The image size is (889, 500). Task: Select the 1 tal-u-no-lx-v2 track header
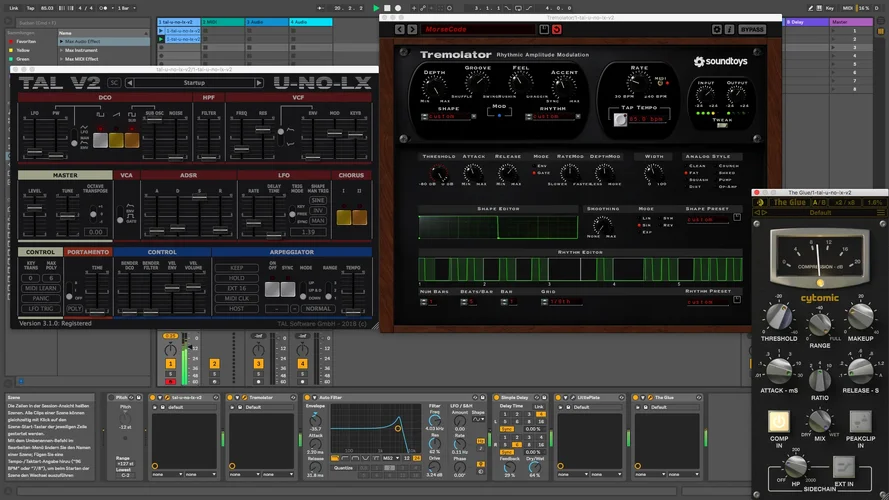pyautogui.click(x=179, y=22)
